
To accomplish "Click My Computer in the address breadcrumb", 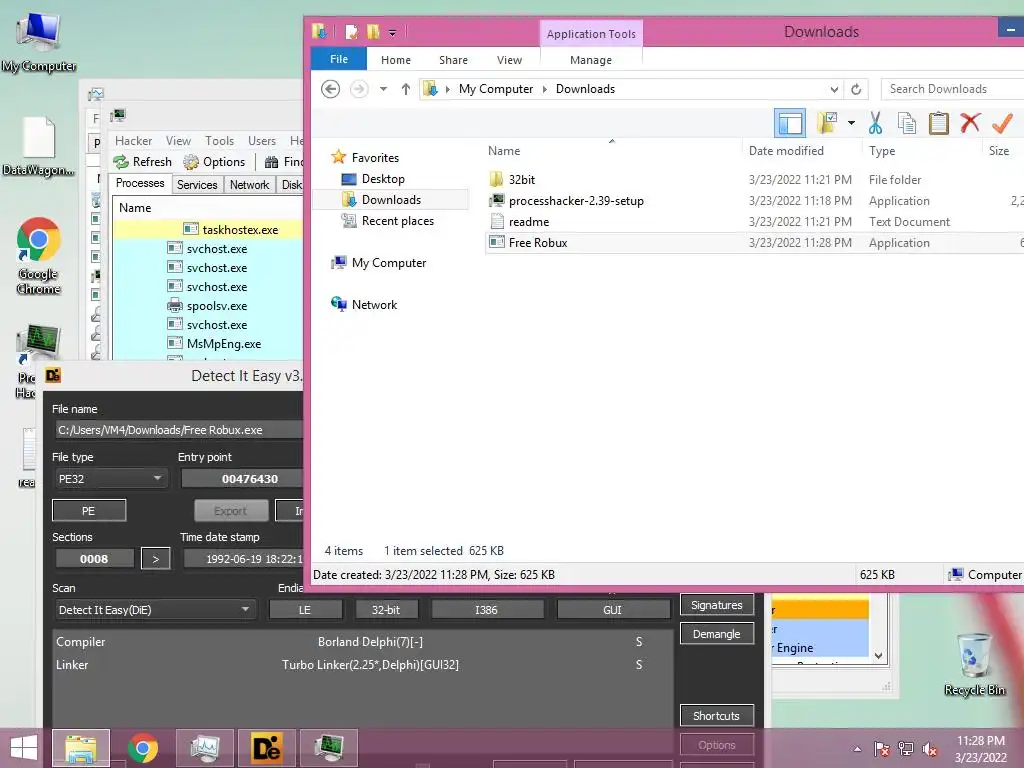I will click(x=496, y=89).
